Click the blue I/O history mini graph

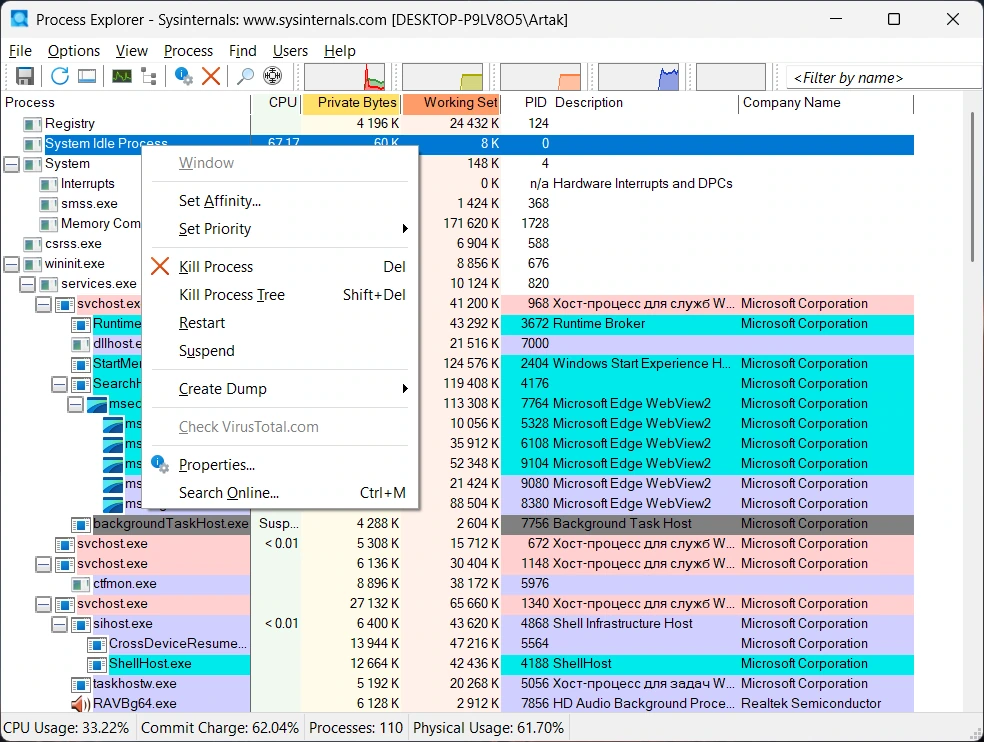click(x=638, y=77)
